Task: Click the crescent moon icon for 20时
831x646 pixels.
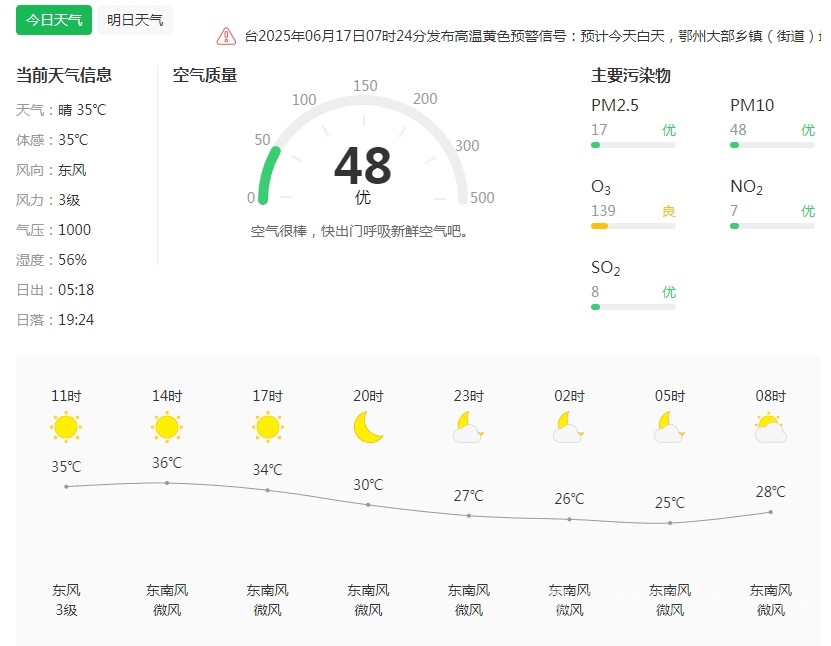Action: (x=368, y=427)
